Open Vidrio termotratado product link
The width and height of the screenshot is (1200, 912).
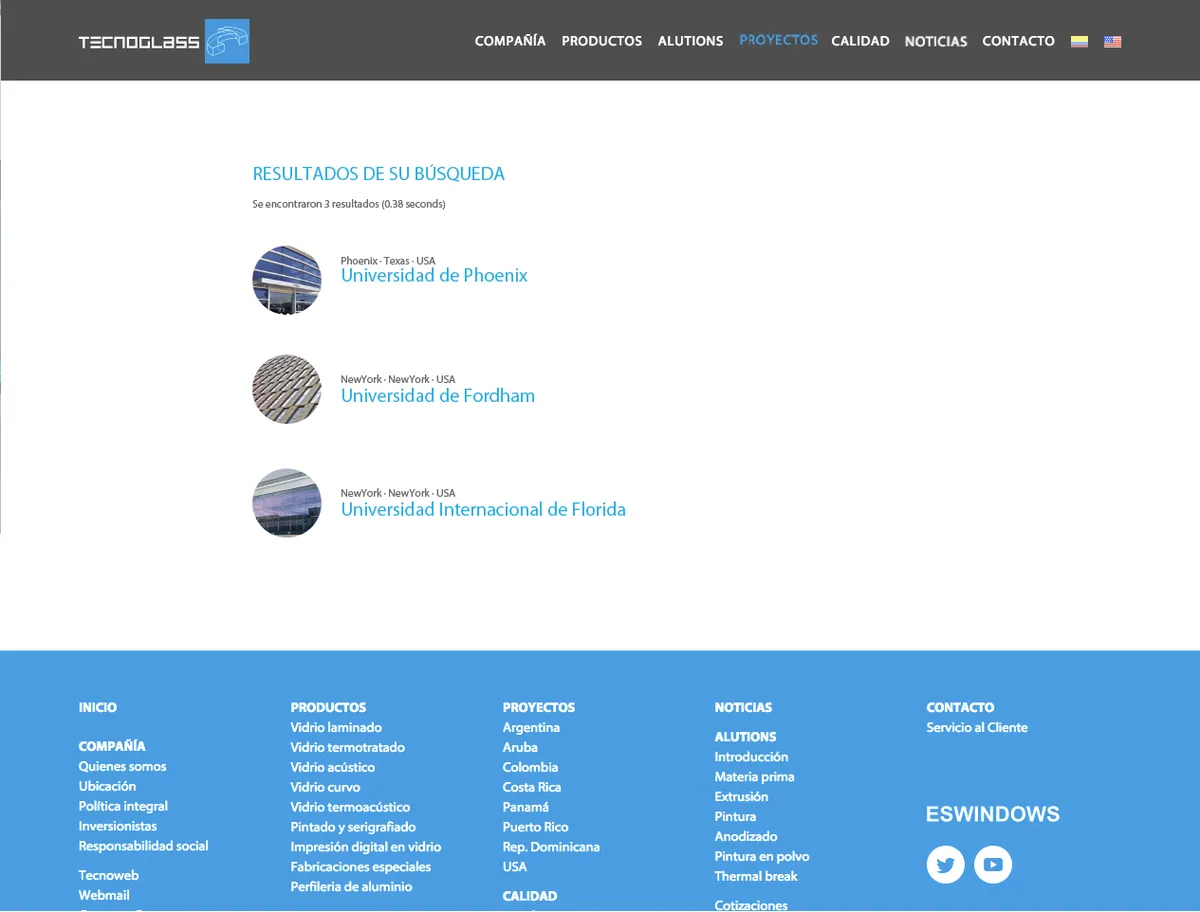coord(348,747)
